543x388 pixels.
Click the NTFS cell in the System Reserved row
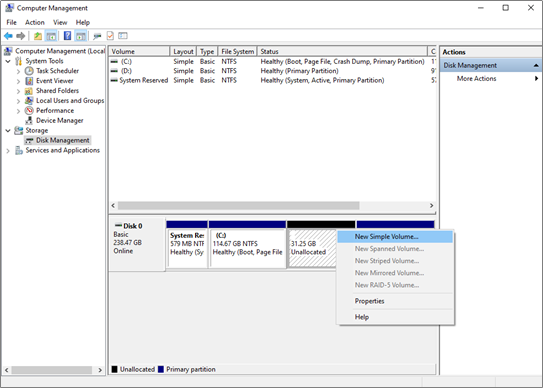click(x=229, y=80)
